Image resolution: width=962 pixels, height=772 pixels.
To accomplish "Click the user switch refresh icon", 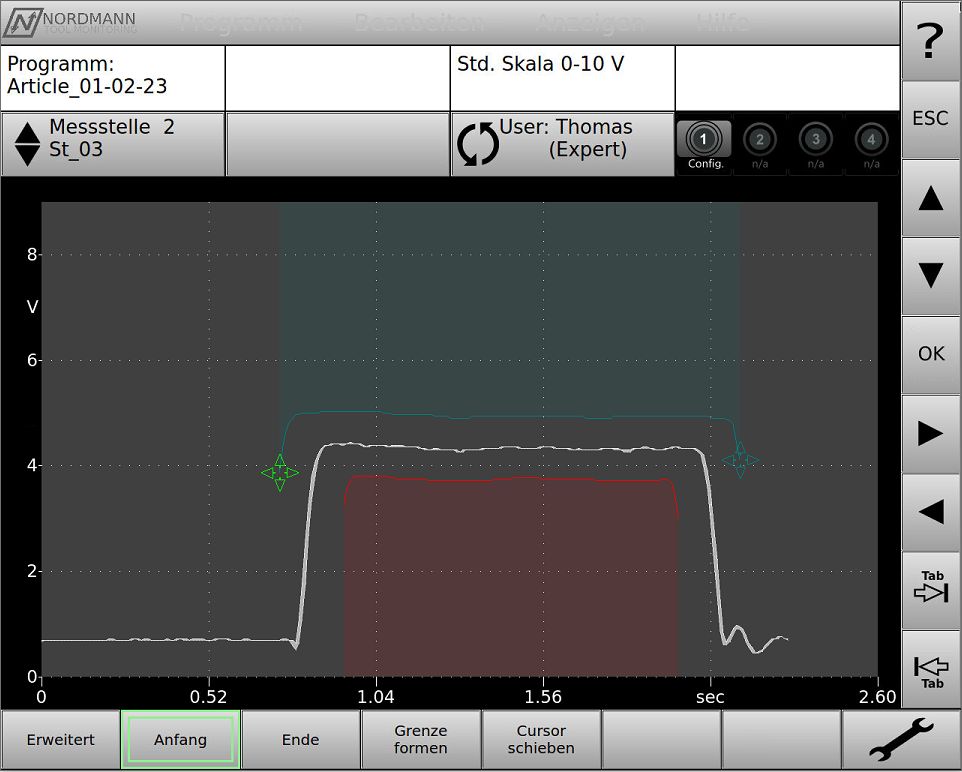I will [x=477, y=144].
